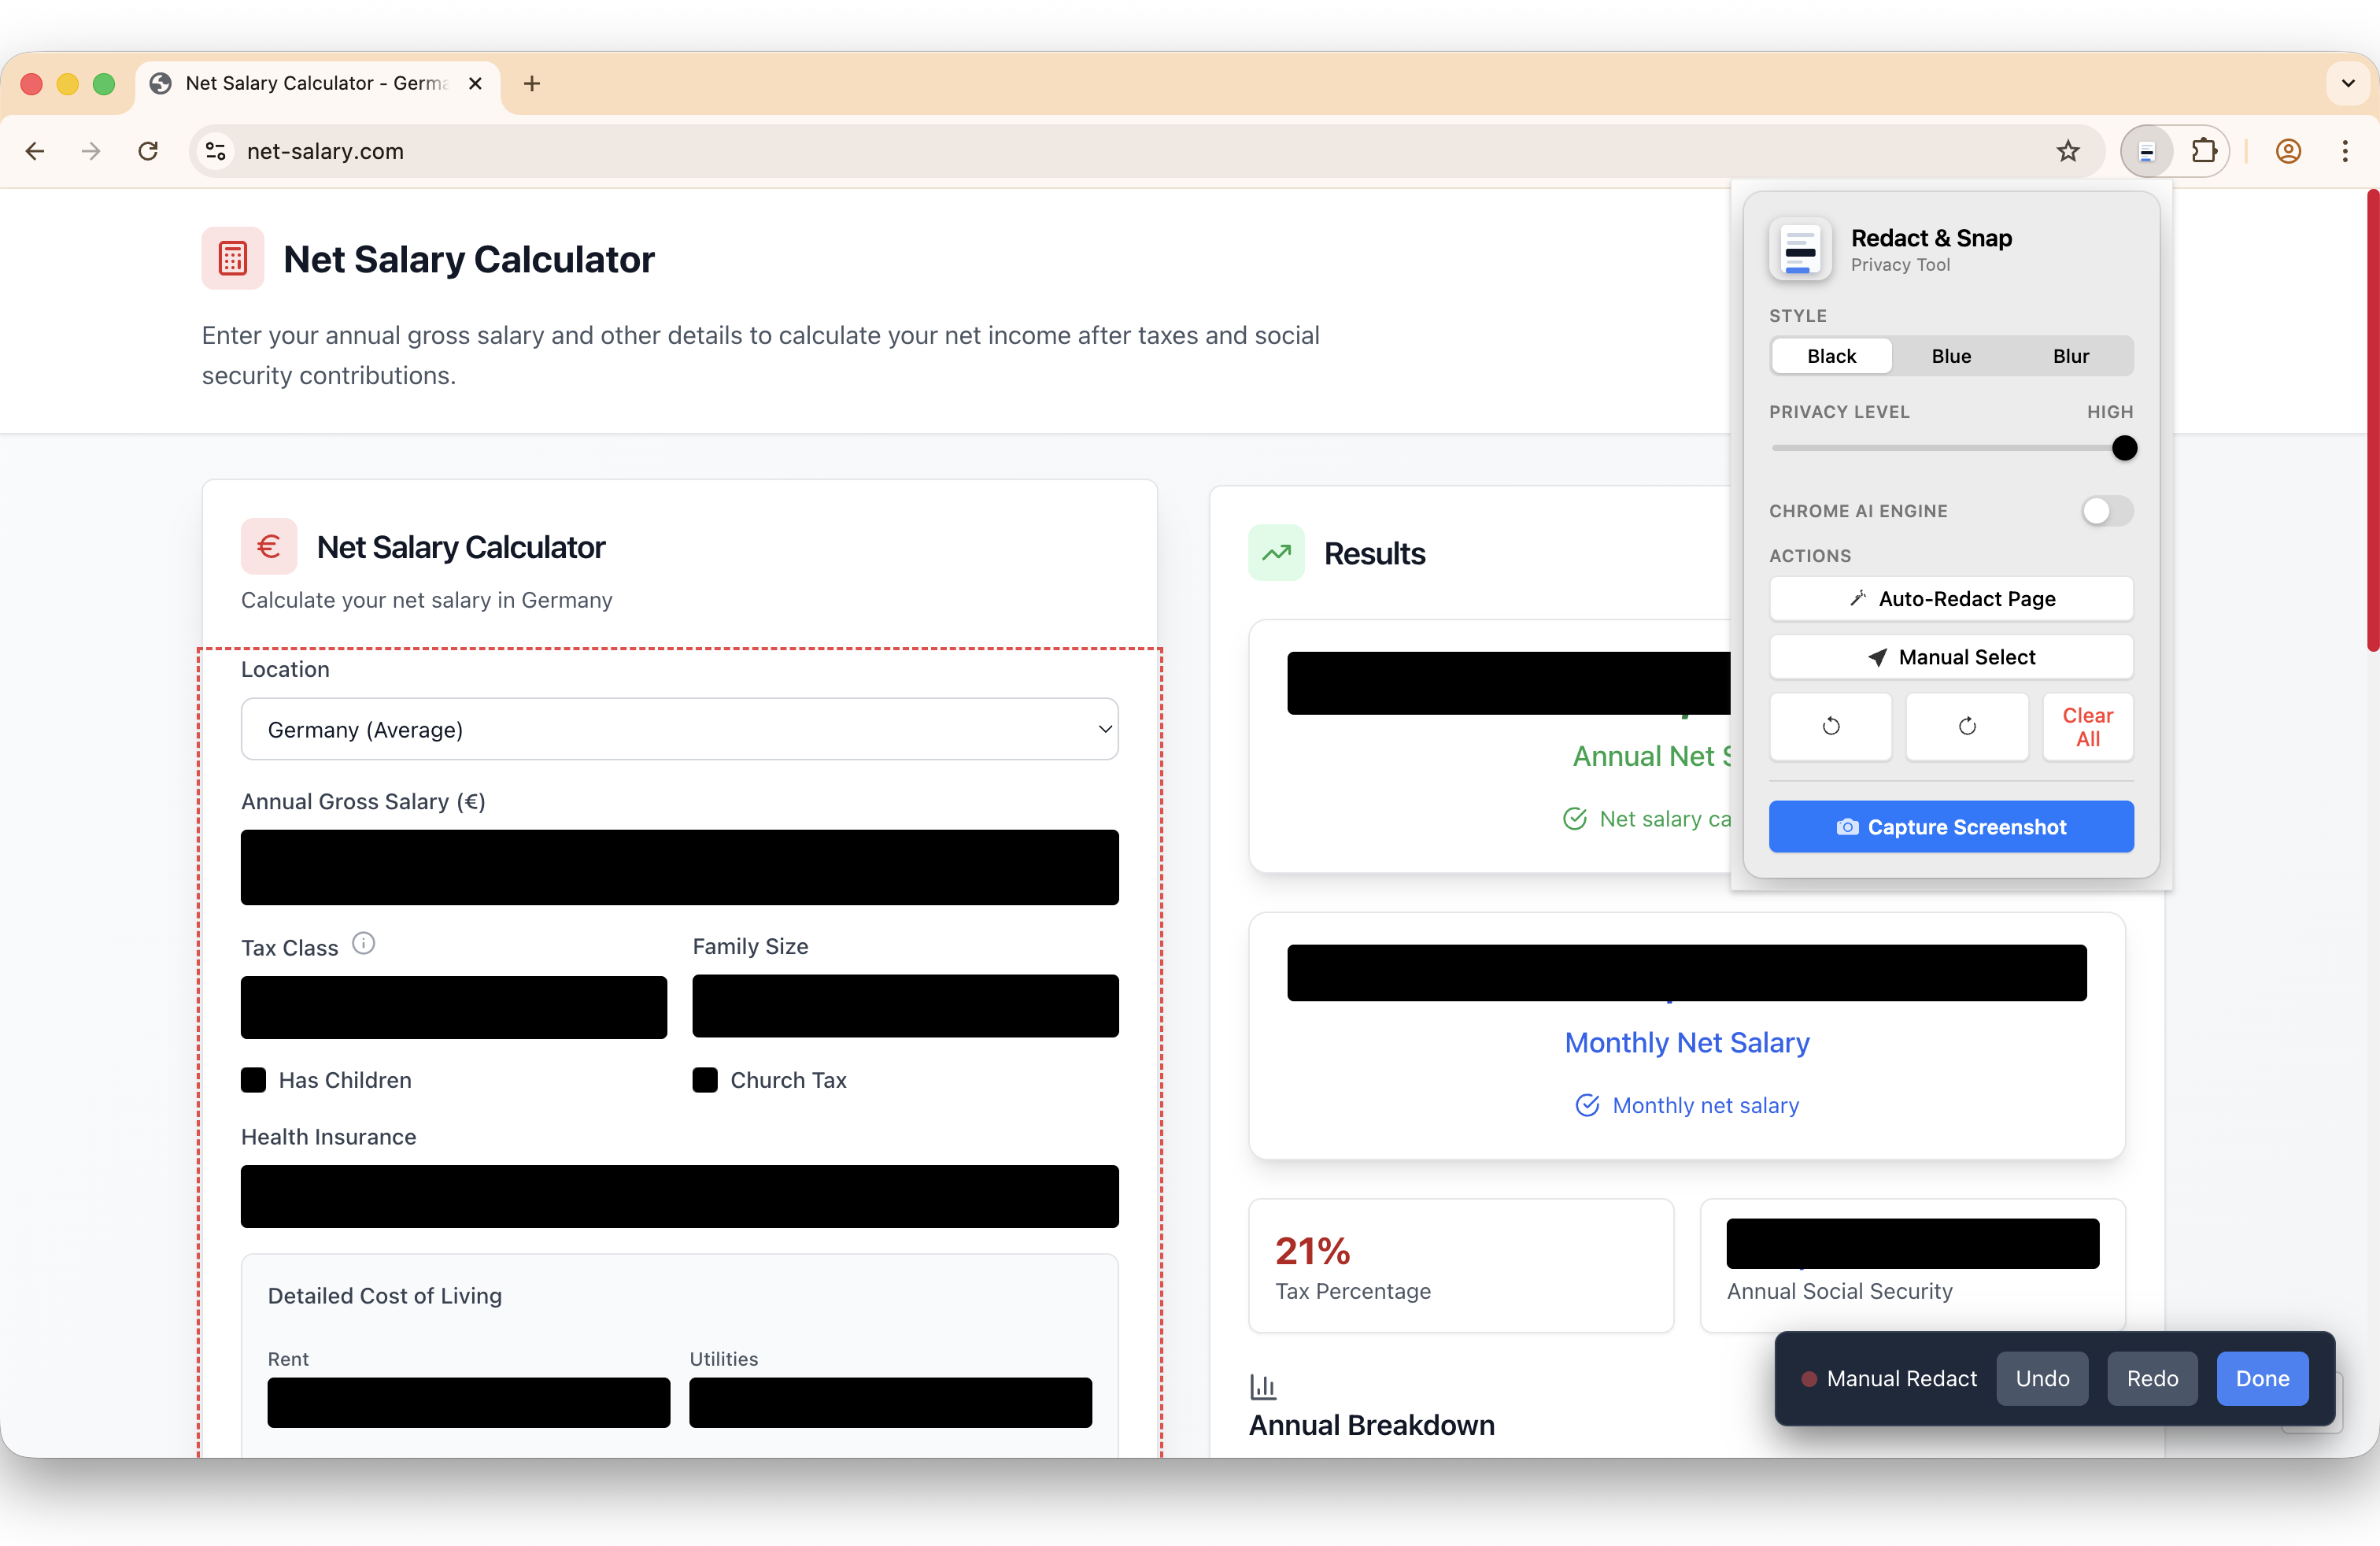
Task: Click the Annual Breakdown chart icon
Action: pyautogui.click(x=1263, y=1386)
